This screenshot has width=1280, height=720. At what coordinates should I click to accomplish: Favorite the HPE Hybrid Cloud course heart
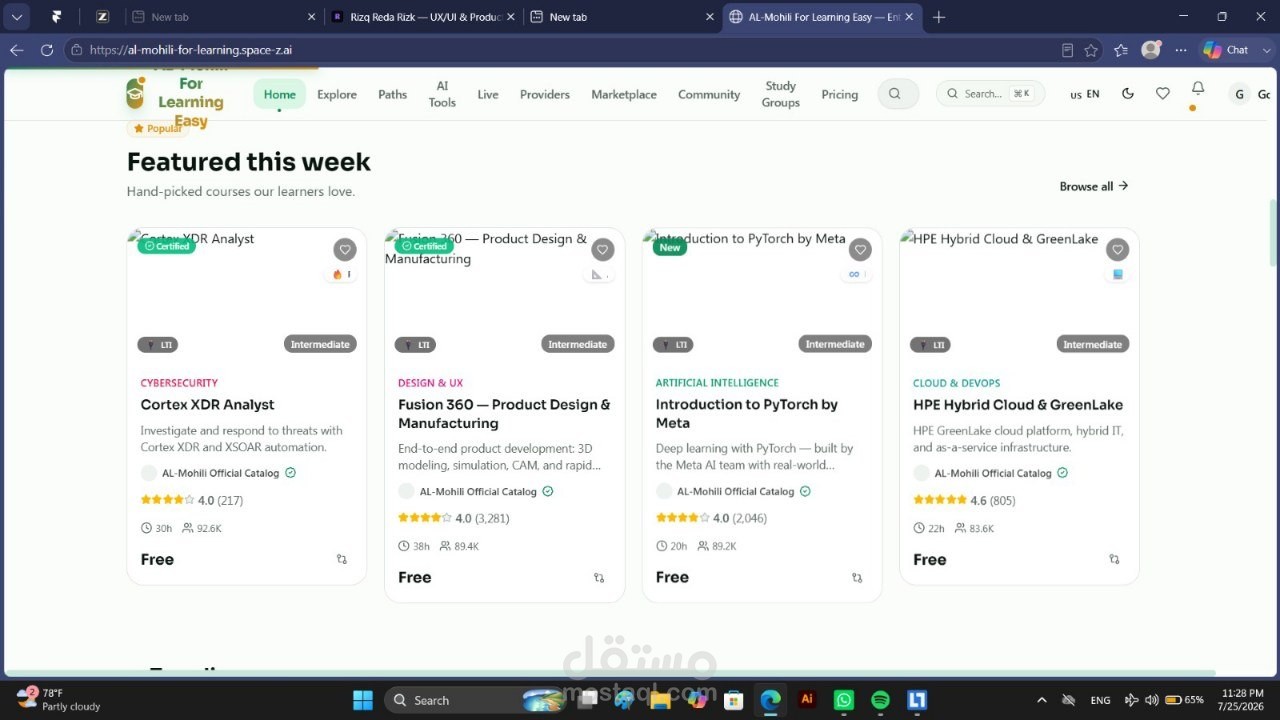1117,250
